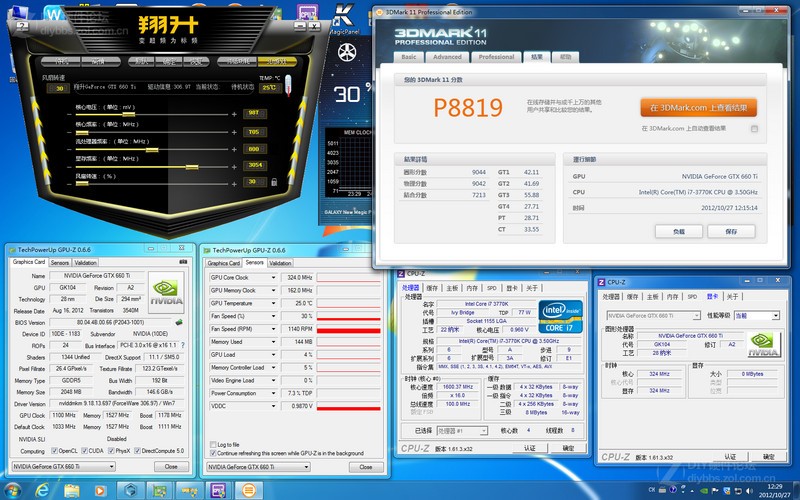Click the shader frequency slider handle near 800

152,149
